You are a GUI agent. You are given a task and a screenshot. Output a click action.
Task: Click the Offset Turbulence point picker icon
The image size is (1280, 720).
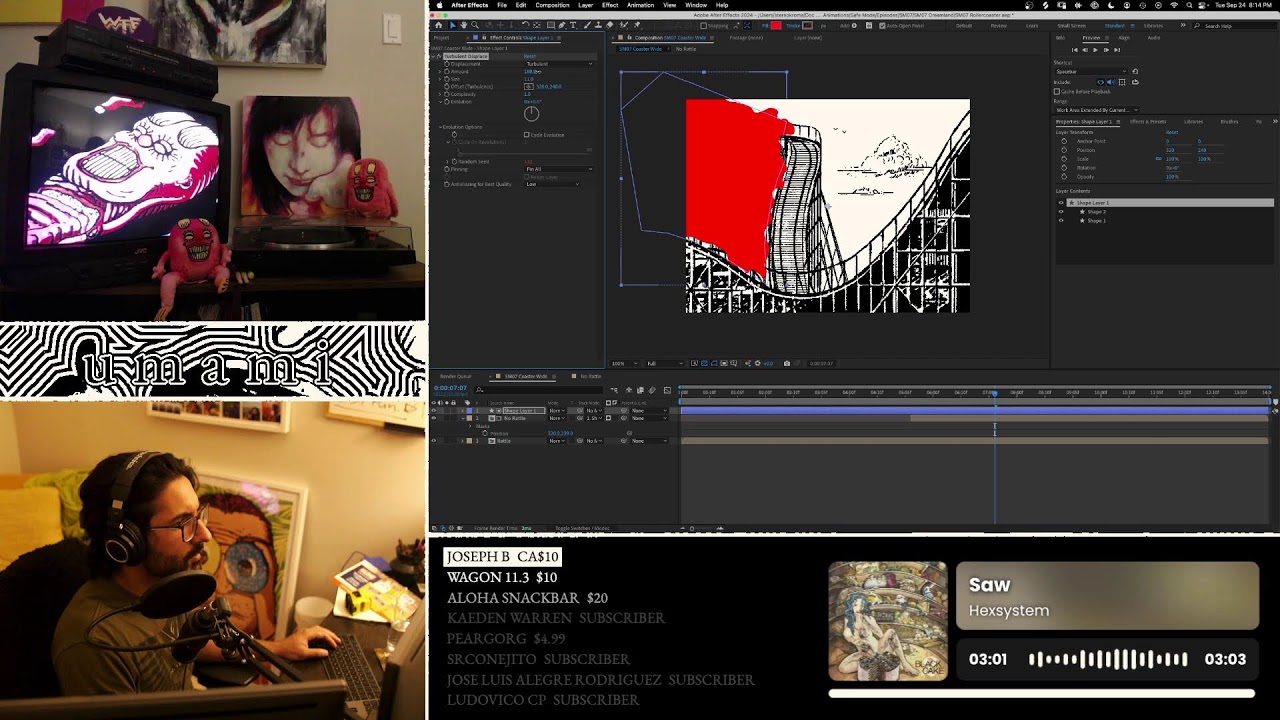click(x=528, y=87)
